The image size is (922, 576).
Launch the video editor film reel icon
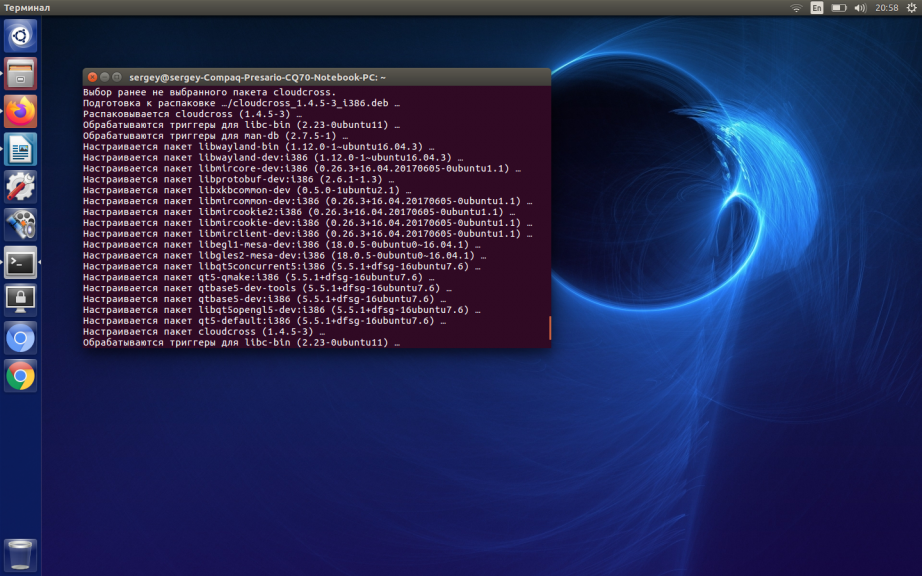click(x=20, y=224)
